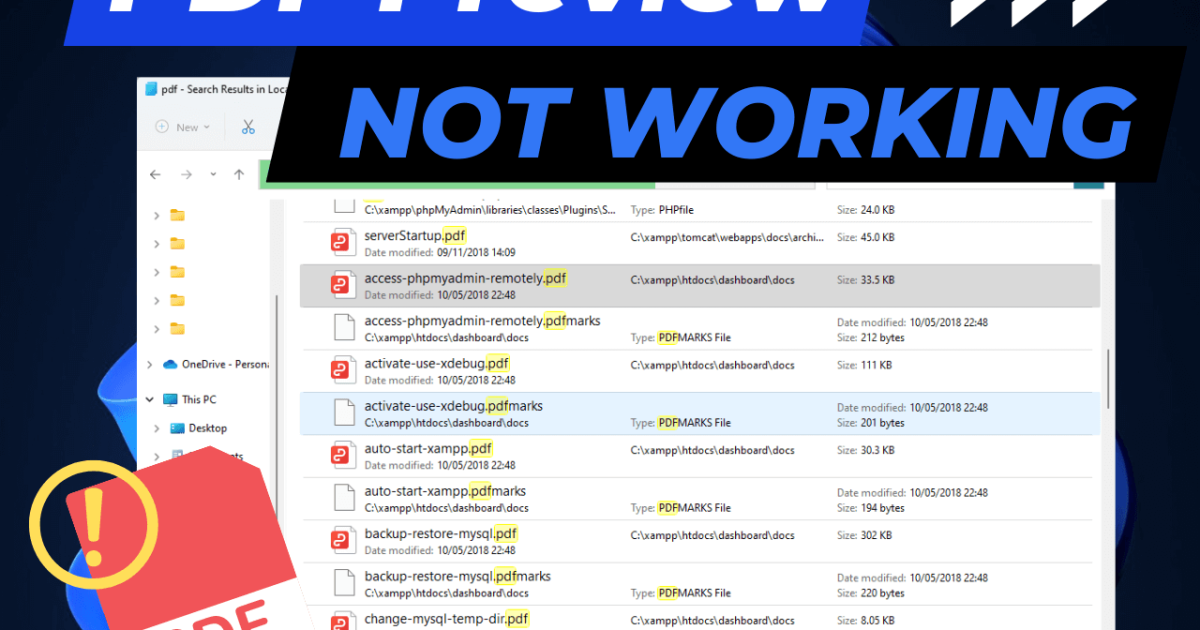The width and height of the screenshot is (1200, 630).
Task: Click activate-use-xdebug.pdfmarks blank file icon
Action: coord(344,413)
